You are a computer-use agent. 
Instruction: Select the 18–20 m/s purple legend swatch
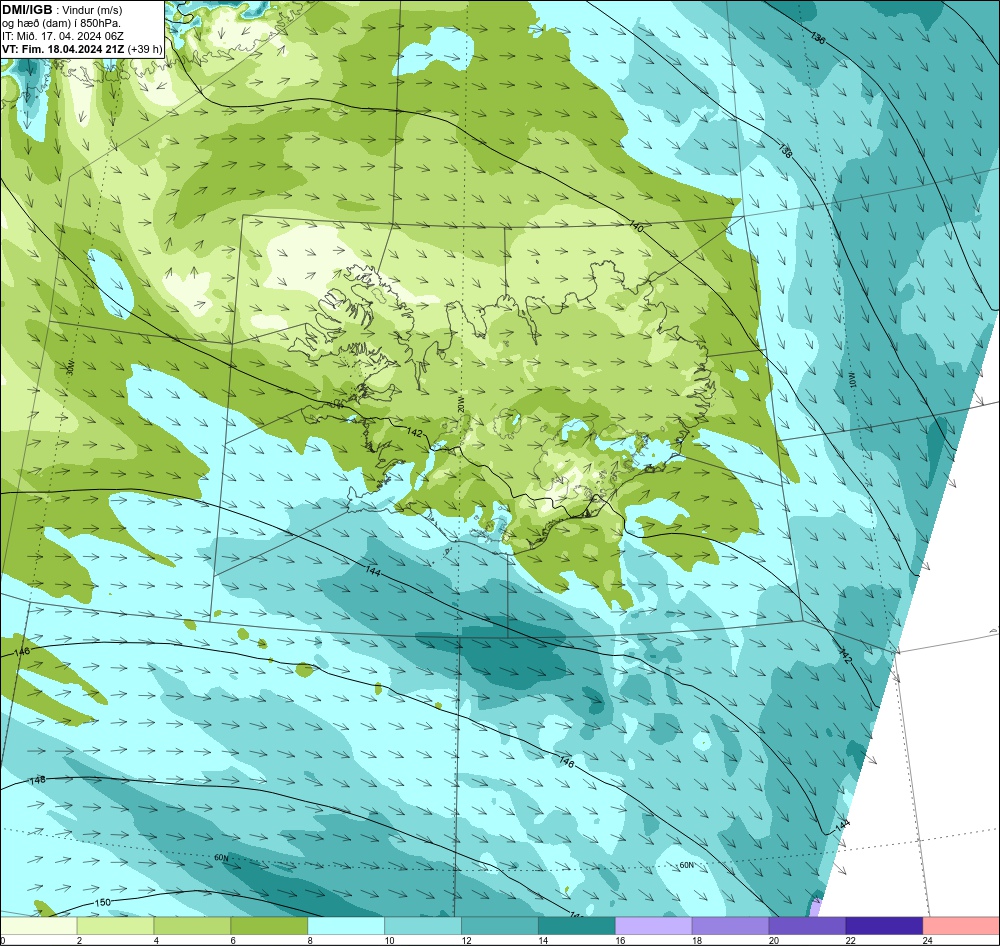(730, 926)
